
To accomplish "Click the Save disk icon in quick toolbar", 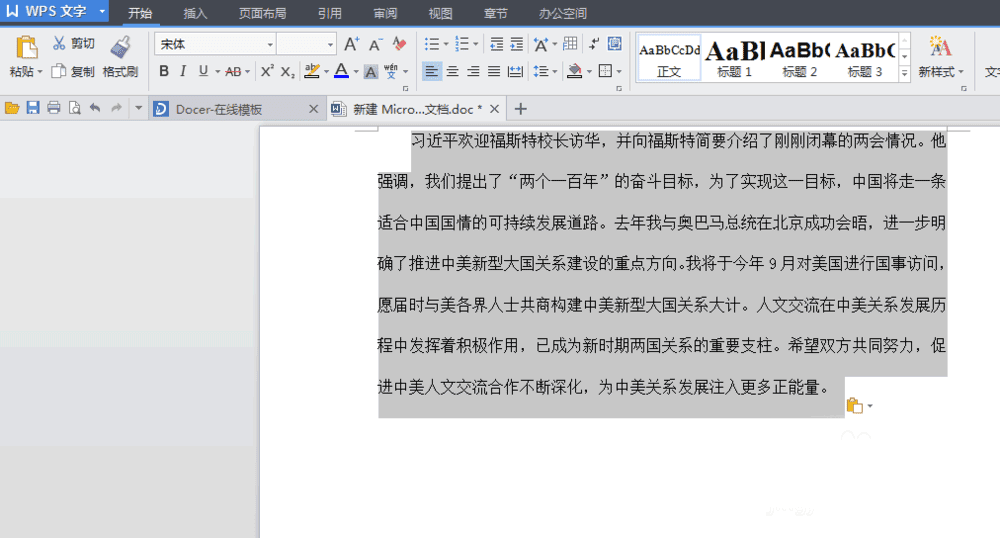I will pyautogui.click(x=33, y=108).
